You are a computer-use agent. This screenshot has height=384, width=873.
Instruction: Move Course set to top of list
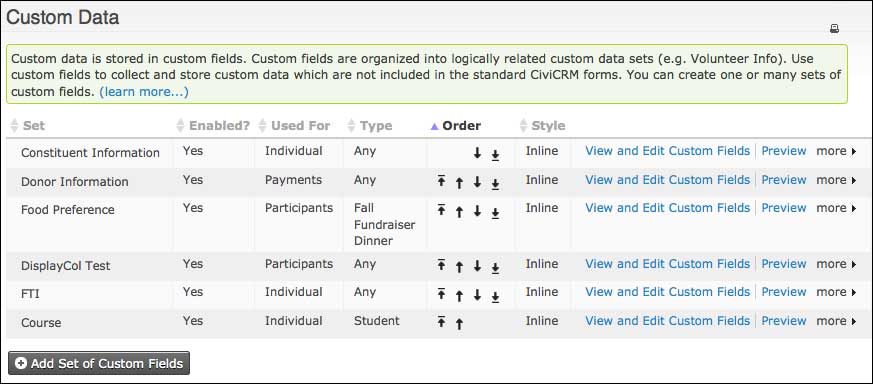tap(441, 322)
